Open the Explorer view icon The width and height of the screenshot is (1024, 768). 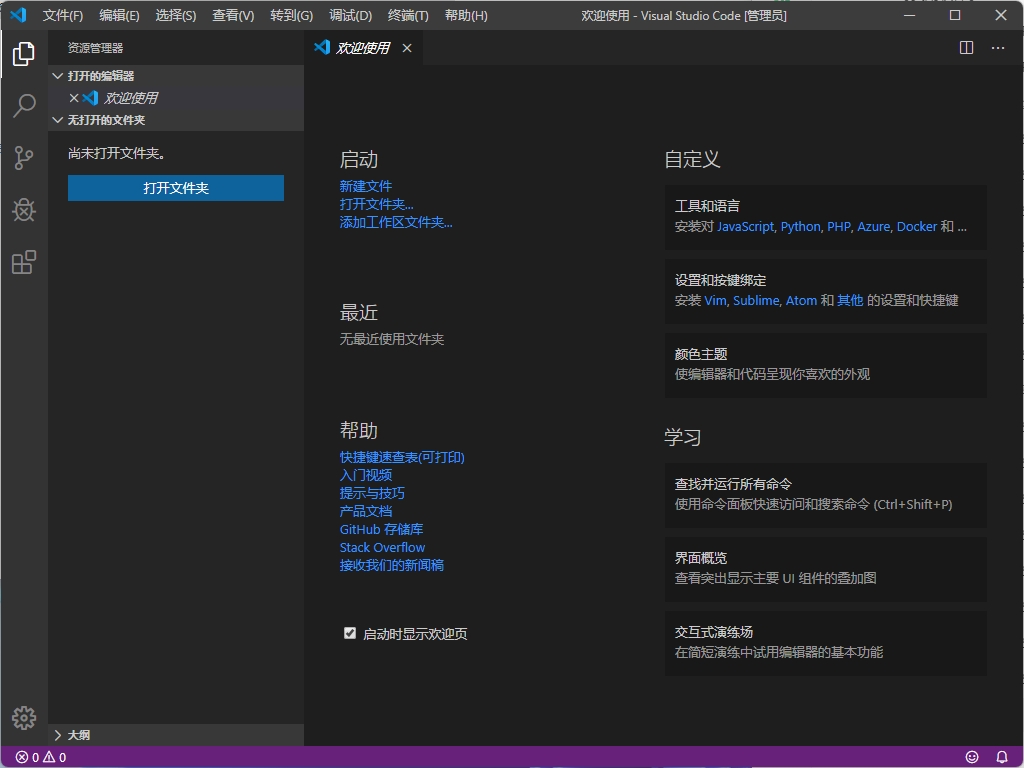pos(24,54)
